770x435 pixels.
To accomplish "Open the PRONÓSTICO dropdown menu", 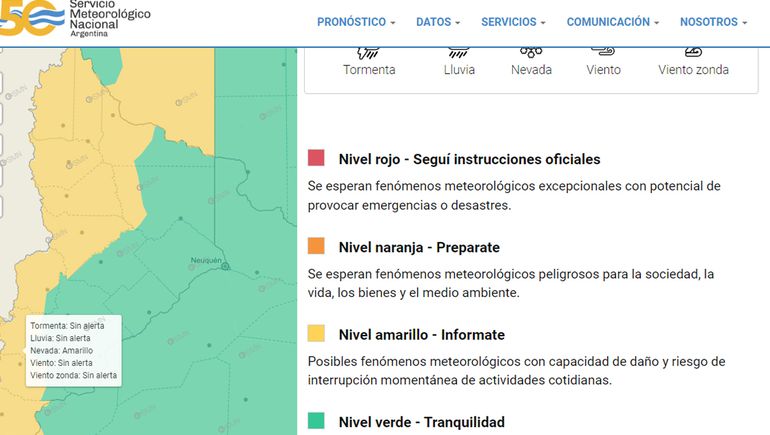I will [356, 22].
